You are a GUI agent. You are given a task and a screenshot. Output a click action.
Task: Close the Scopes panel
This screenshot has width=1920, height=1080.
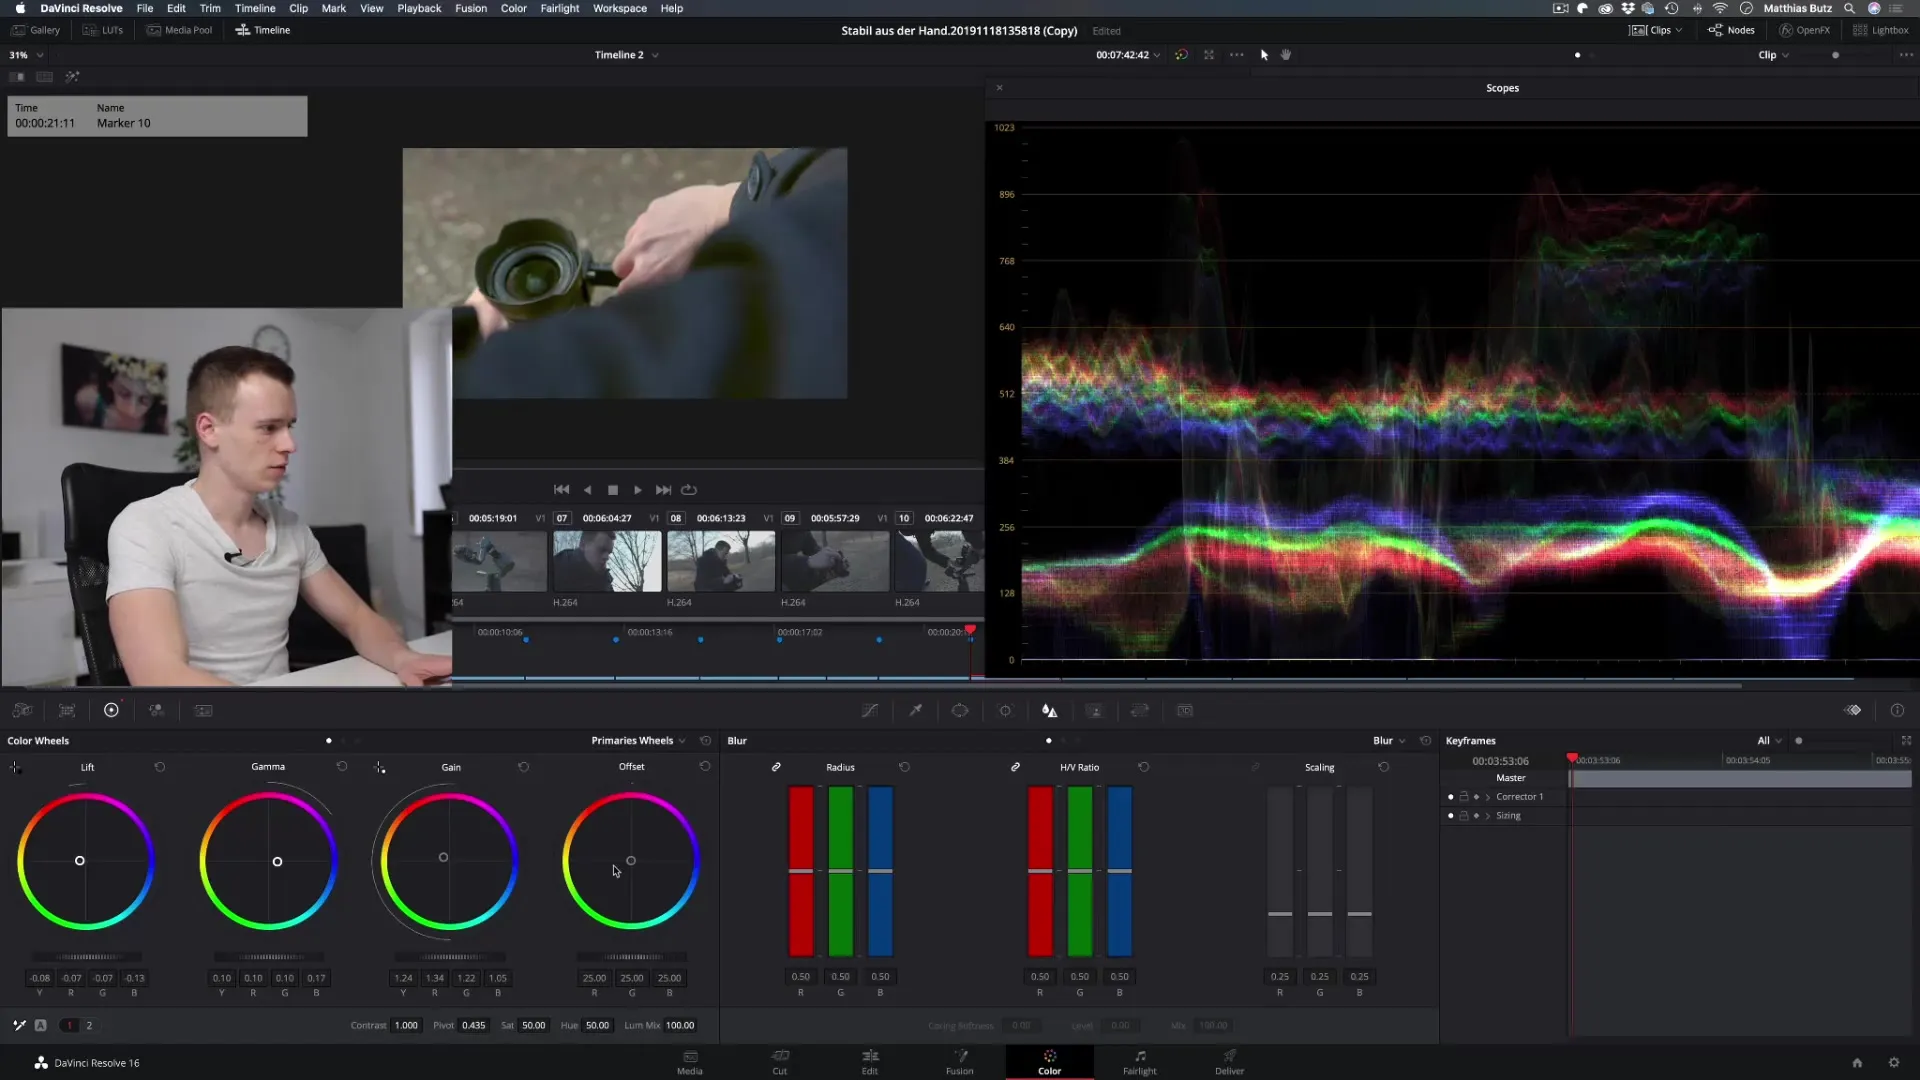(999, 88)
